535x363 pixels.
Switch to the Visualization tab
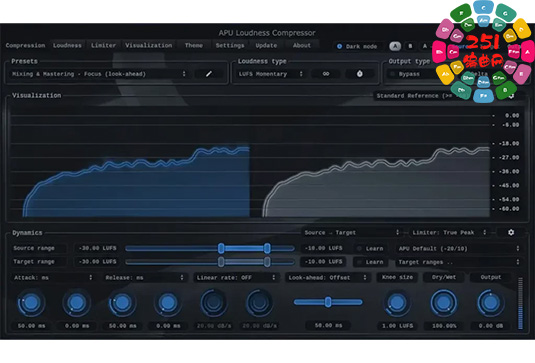pyautogui.click(x=149, y=45)
